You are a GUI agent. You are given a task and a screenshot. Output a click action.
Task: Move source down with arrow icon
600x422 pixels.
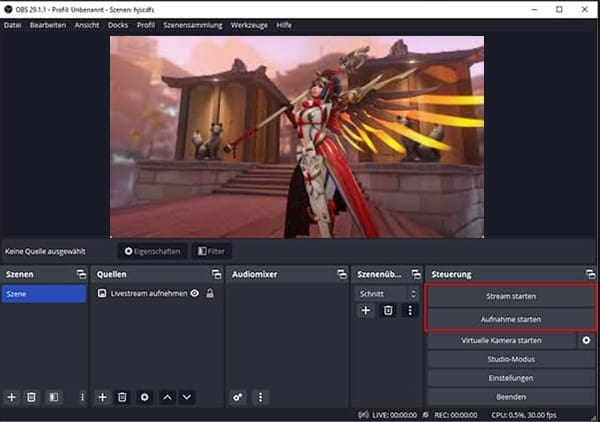(x=187, y=397)
